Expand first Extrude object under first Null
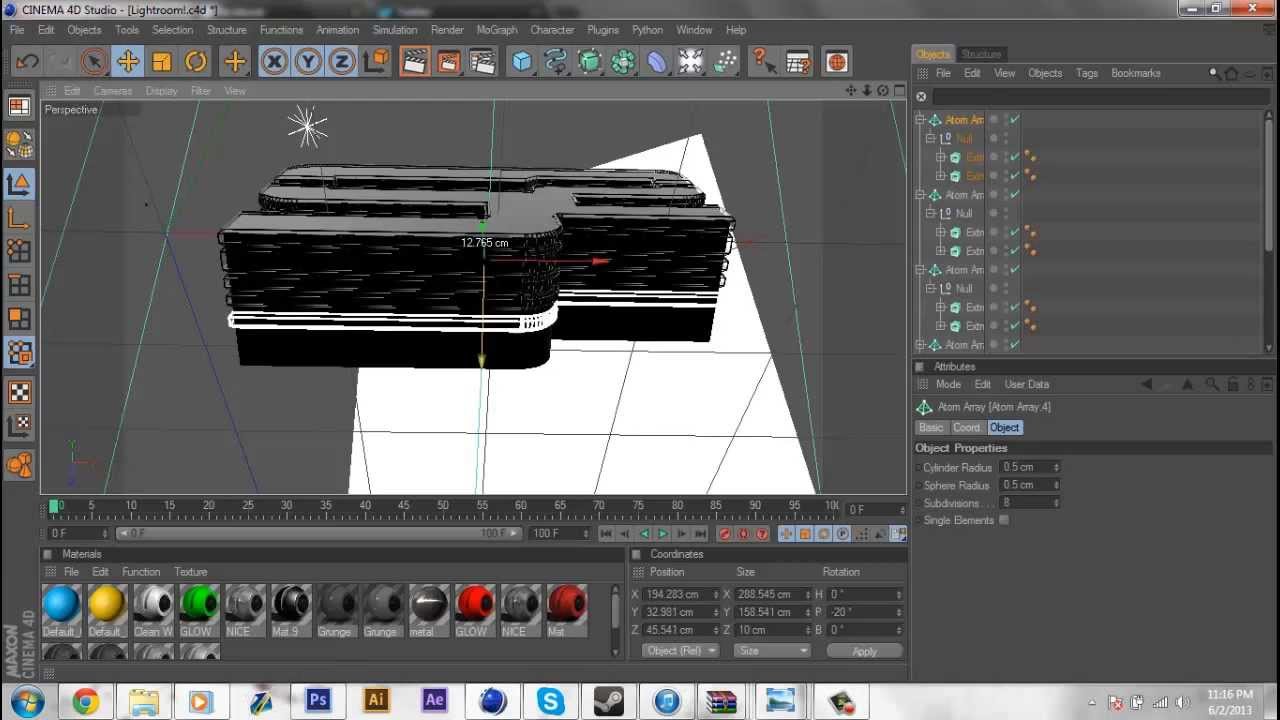Viewport: 1280px width, 720px height. [940, 157]
